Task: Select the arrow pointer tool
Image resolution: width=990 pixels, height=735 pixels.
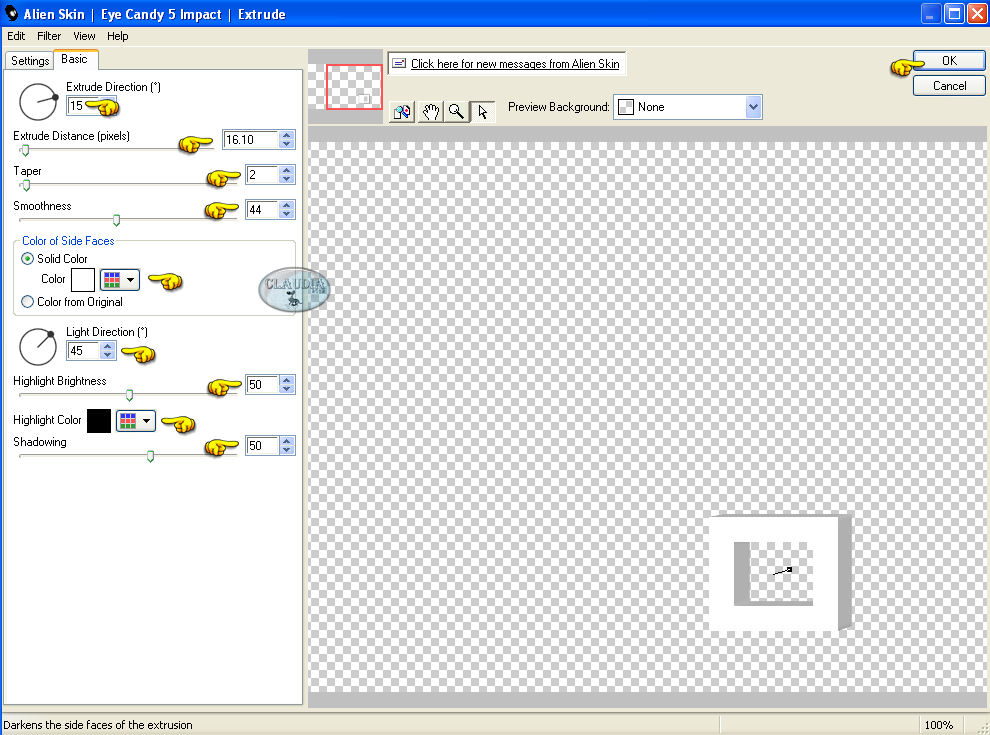Action: click(483, 112)
